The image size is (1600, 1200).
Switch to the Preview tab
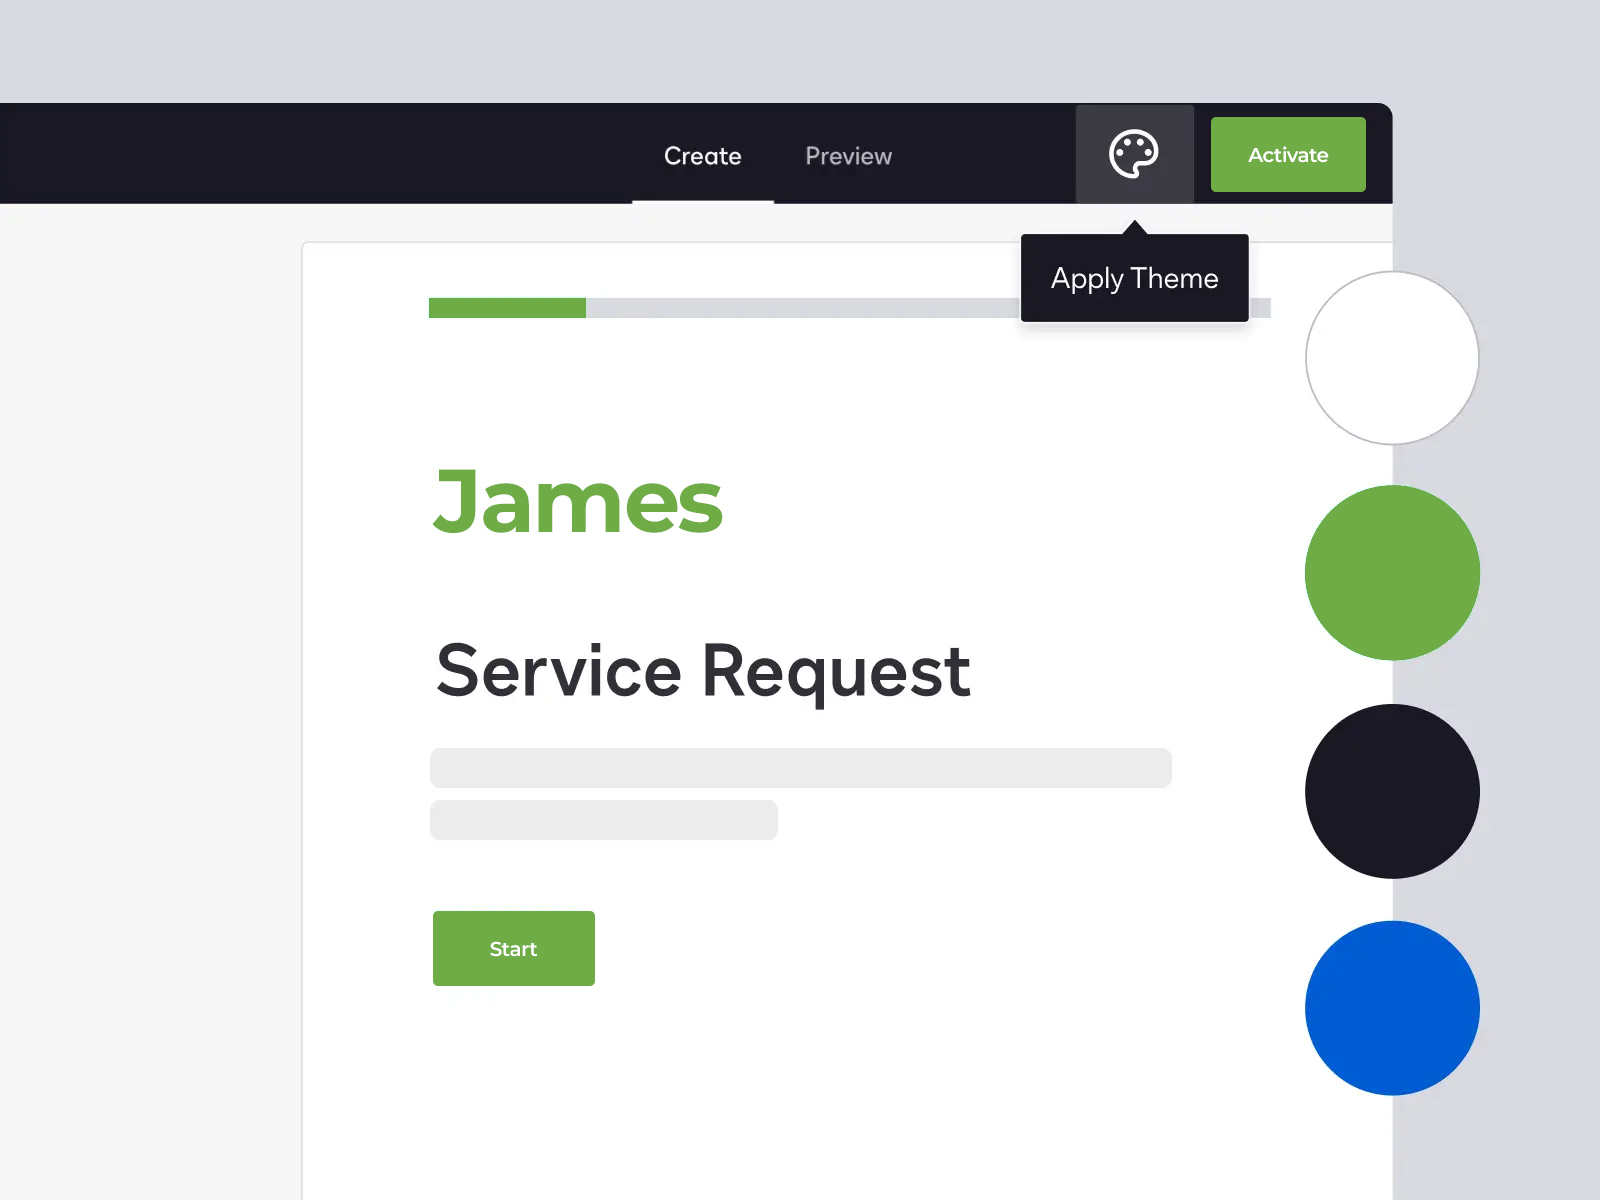pos(848,156)
